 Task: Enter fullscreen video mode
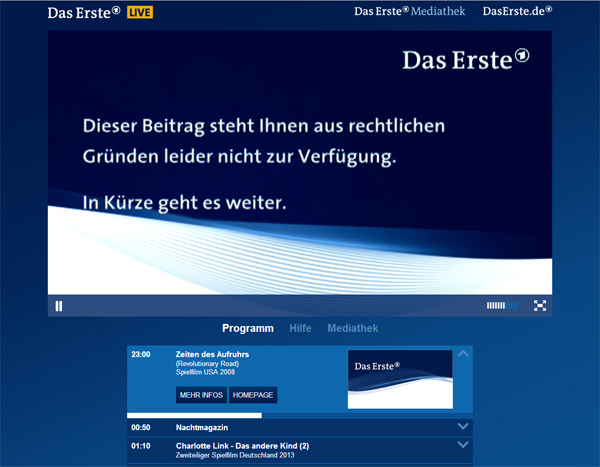coord(540,306)
